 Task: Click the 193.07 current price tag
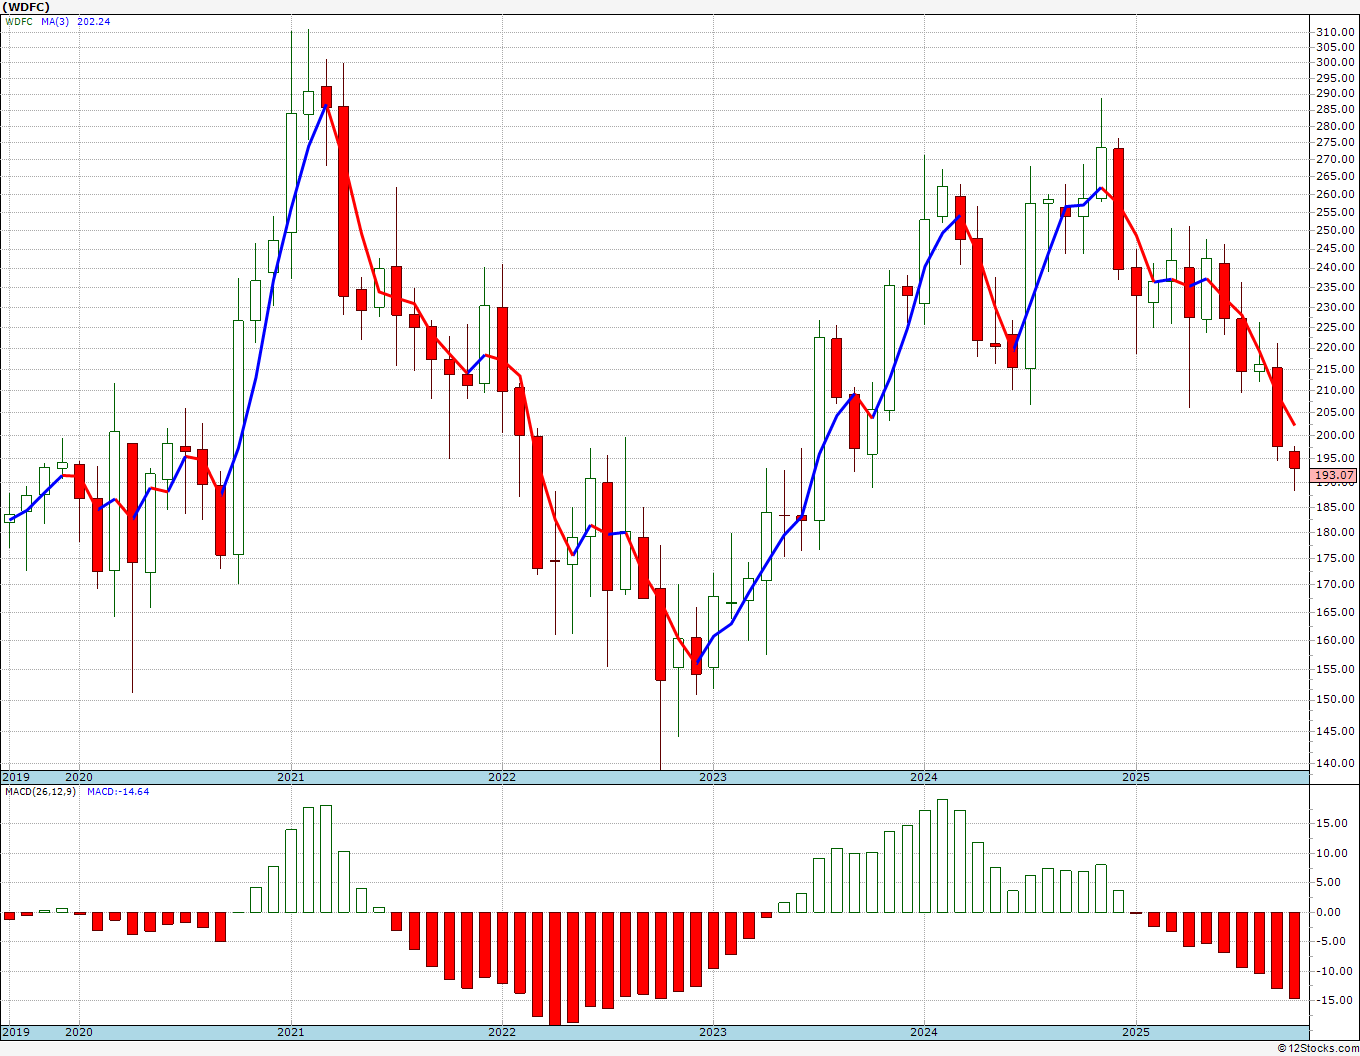tap(1335, 476)
